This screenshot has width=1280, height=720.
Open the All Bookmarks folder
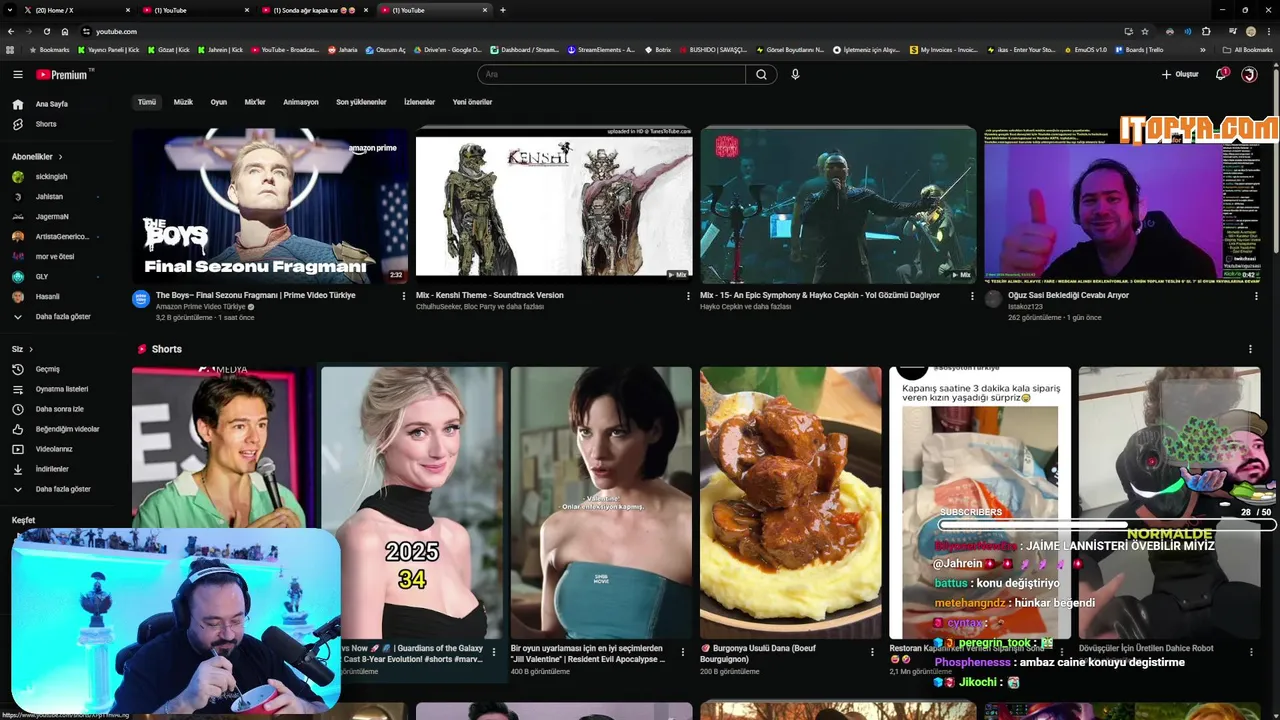point(1247,49)
